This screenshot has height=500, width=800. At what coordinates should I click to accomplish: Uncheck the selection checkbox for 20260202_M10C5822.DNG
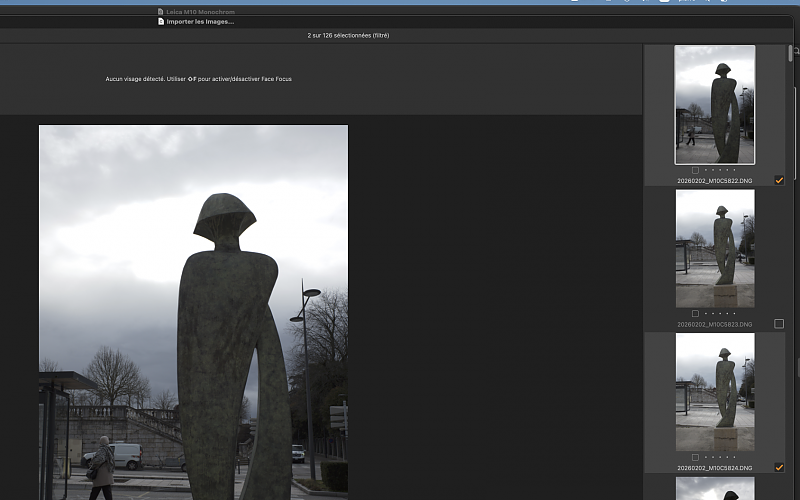click(x=779, y=180)
